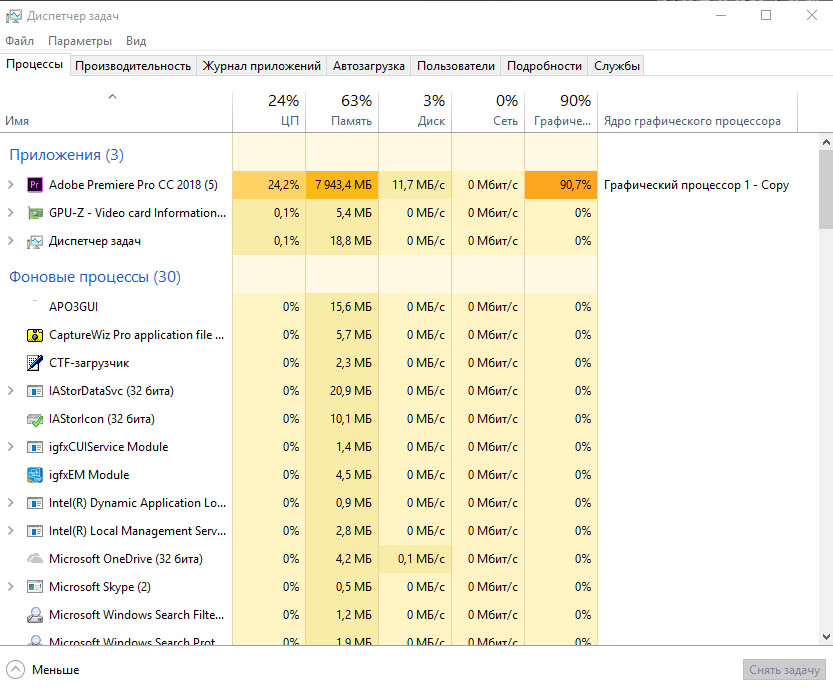
Task: Sort by the GPU usage column header
Action: pyautogui.click(x=561, y=111)
